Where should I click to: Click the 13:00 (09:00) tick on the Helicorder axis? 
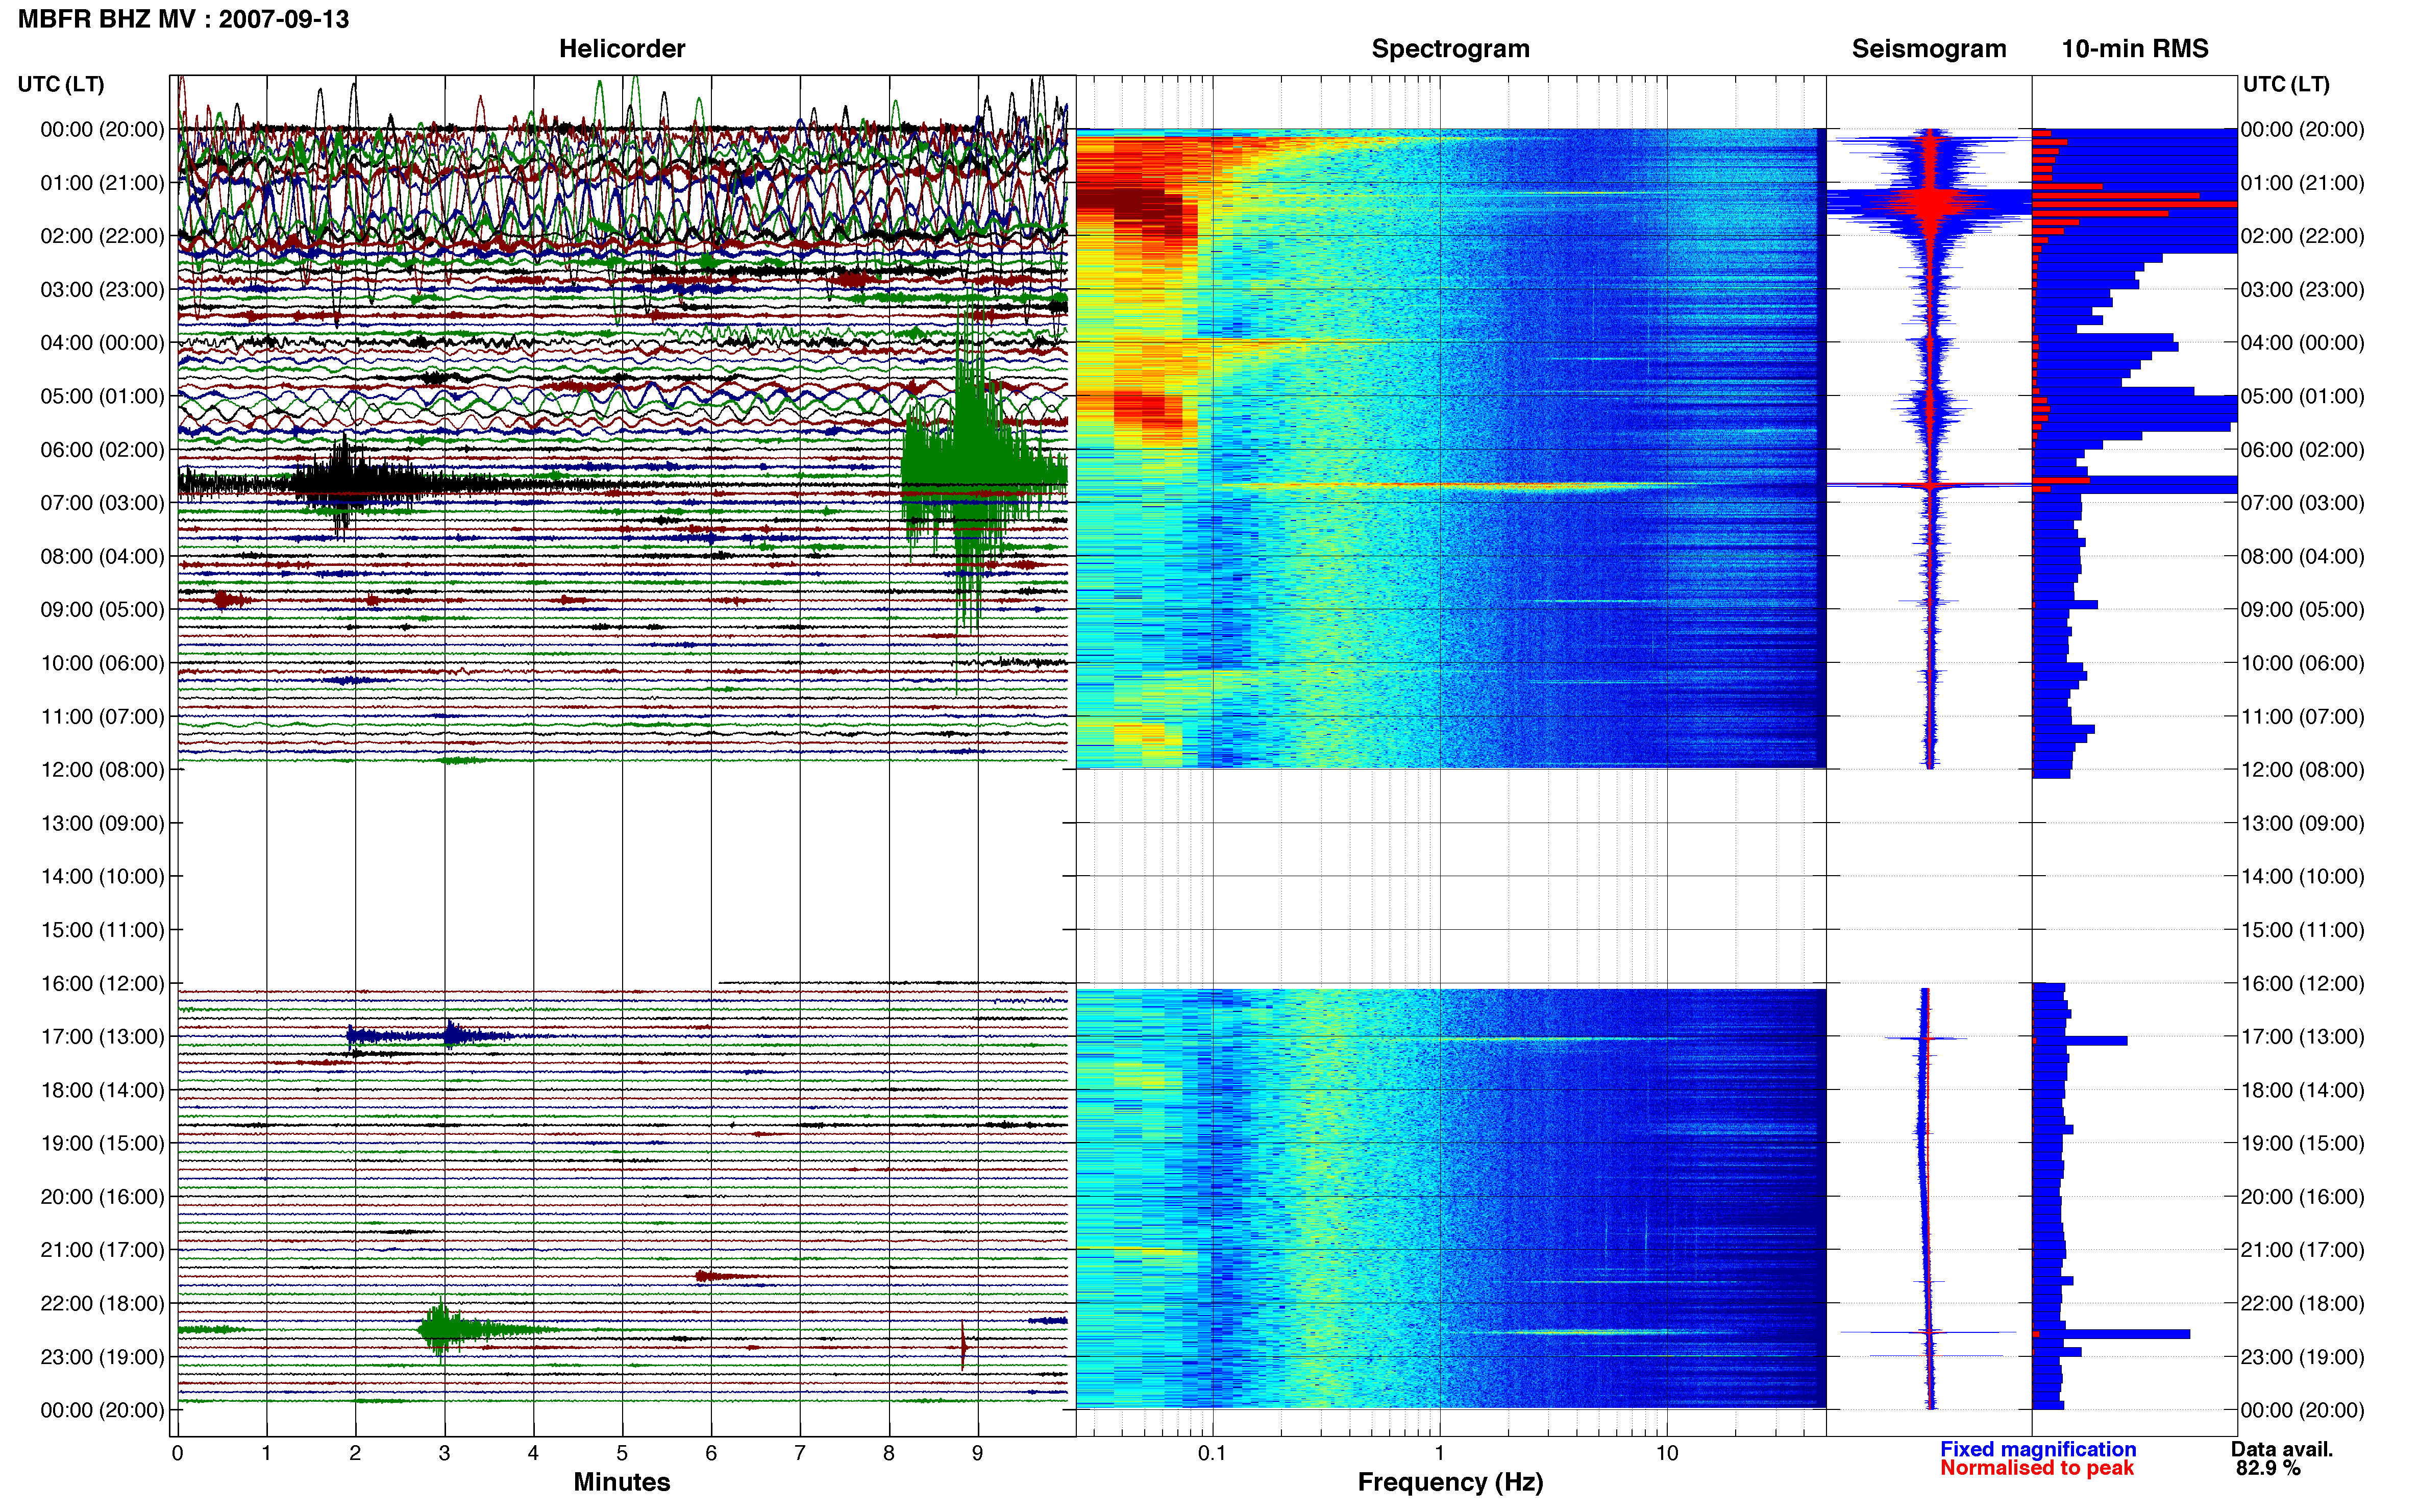102,823
